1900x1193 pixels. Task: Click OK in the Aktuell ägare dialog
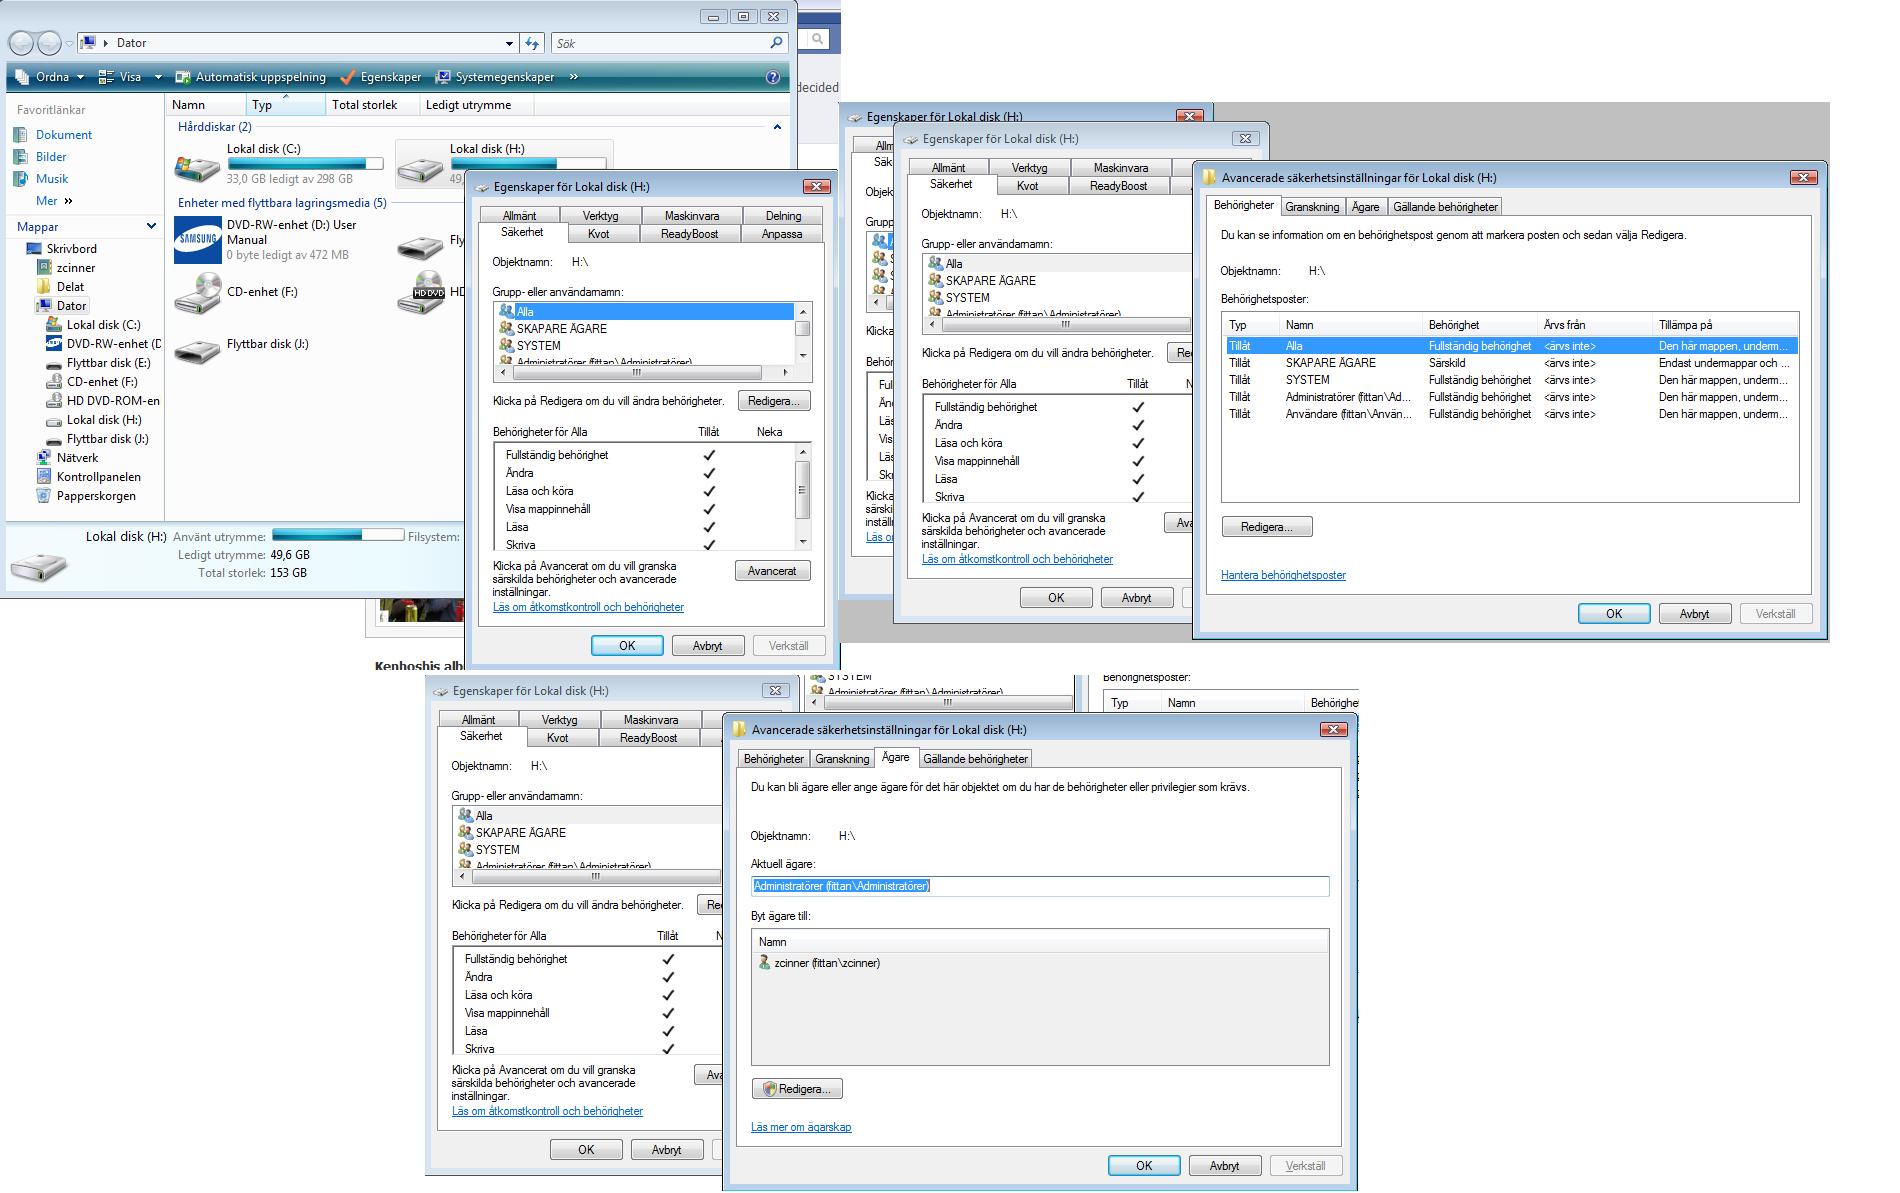1144,1165
